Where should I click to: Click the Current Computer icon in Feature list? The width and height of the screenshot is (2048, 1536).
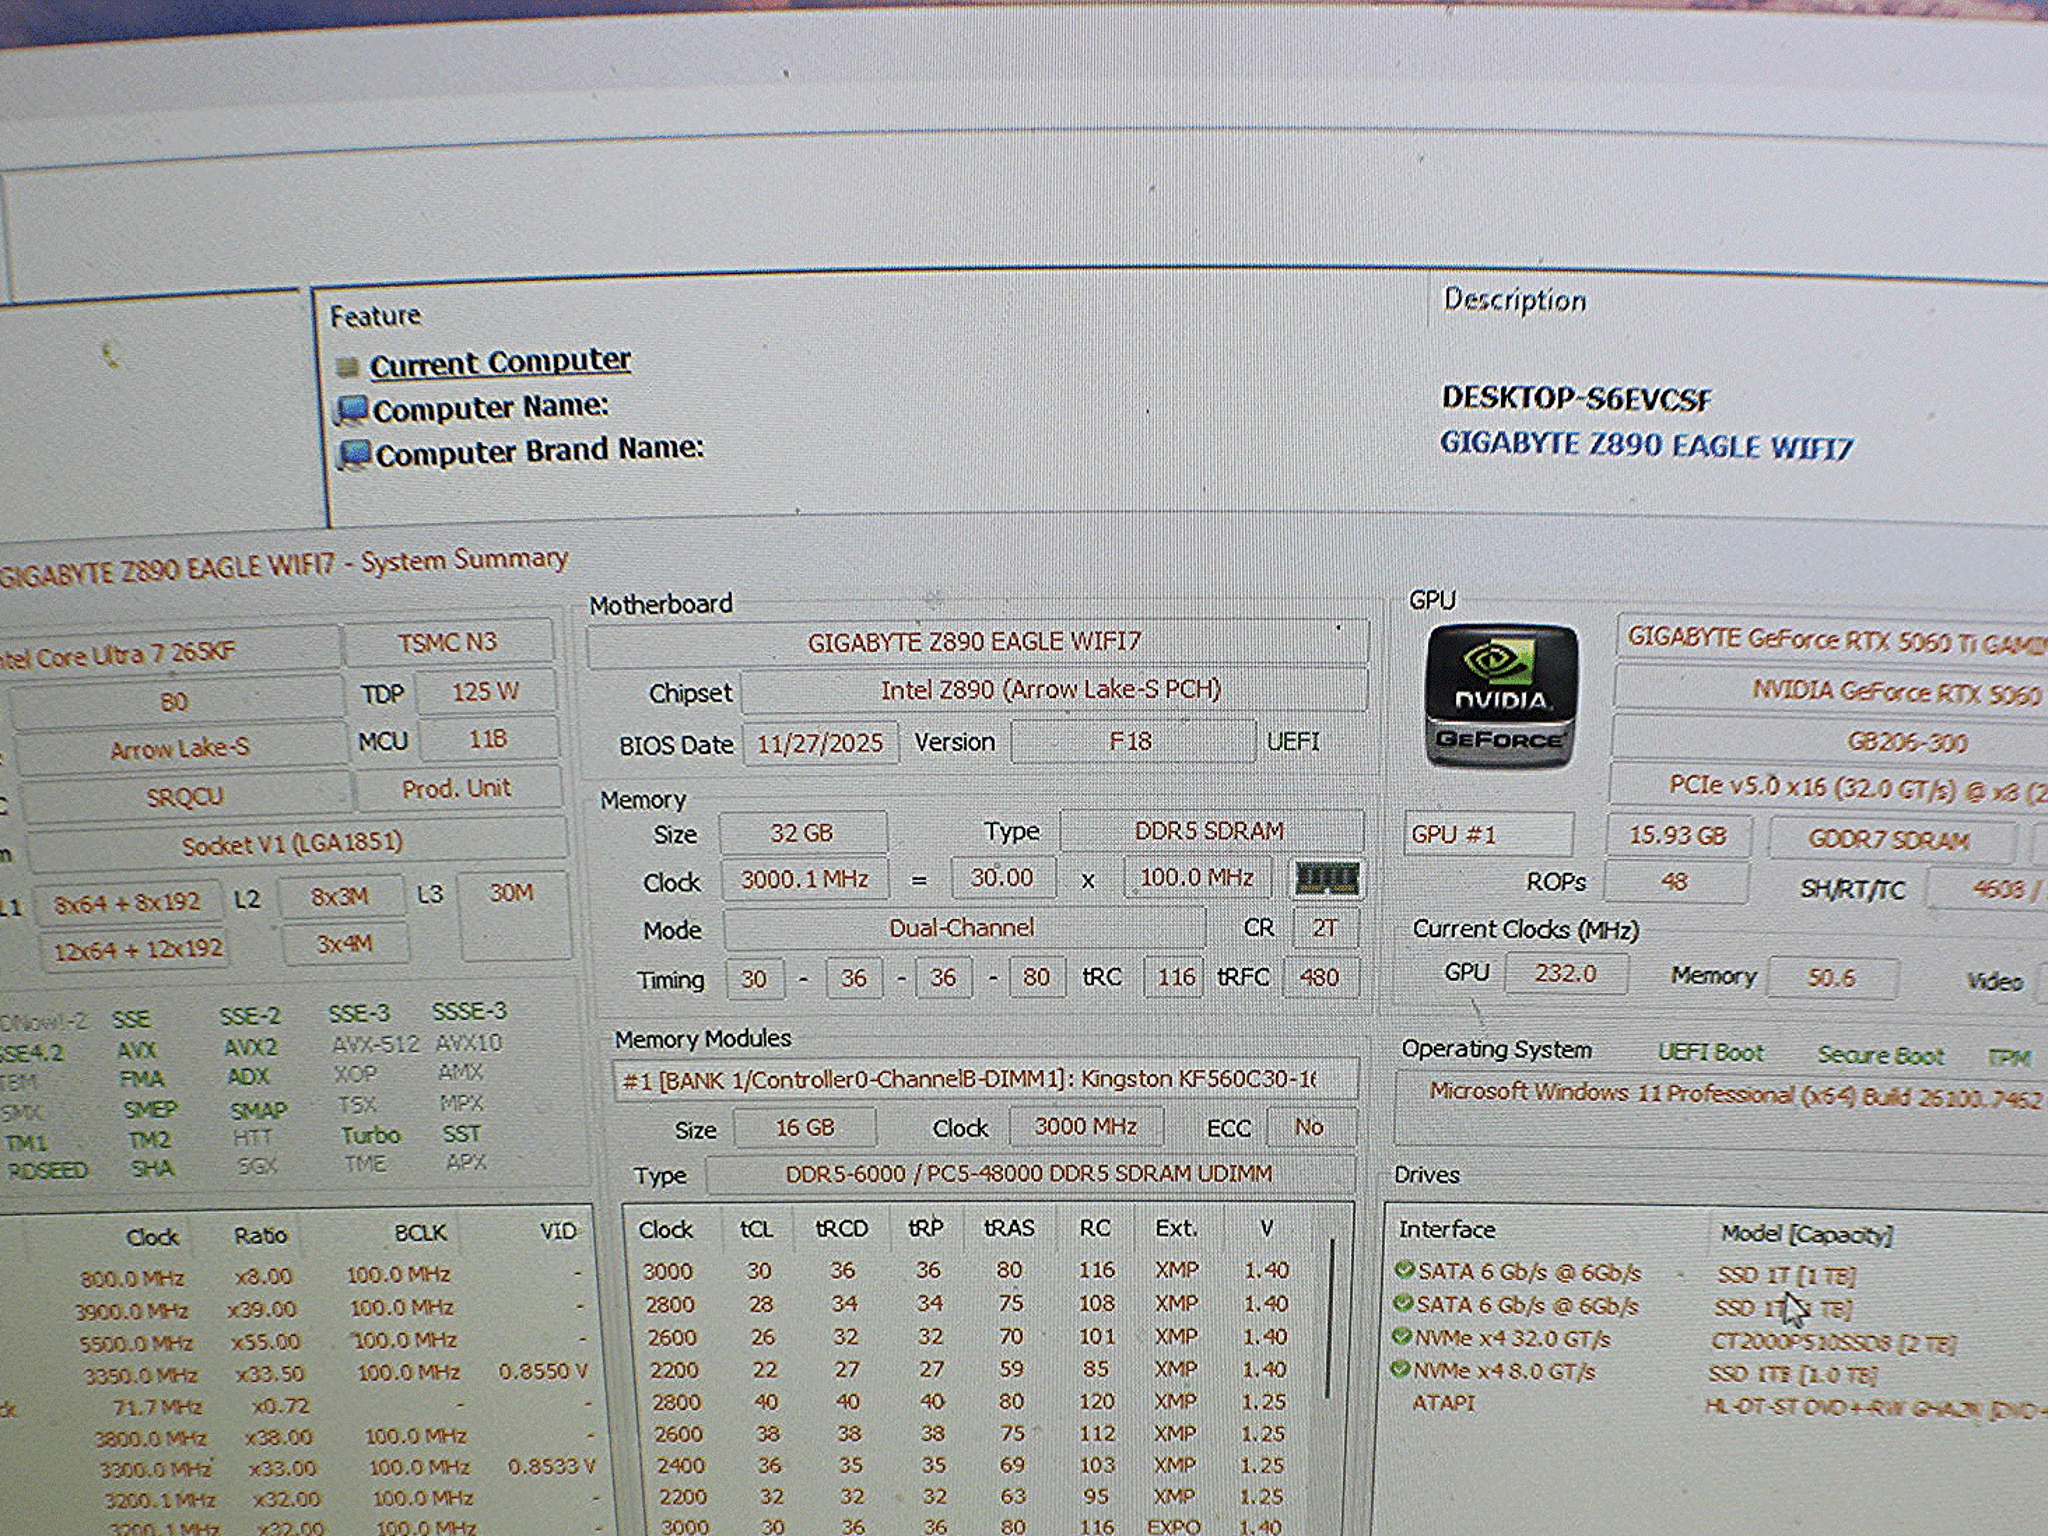click(347, 367)
